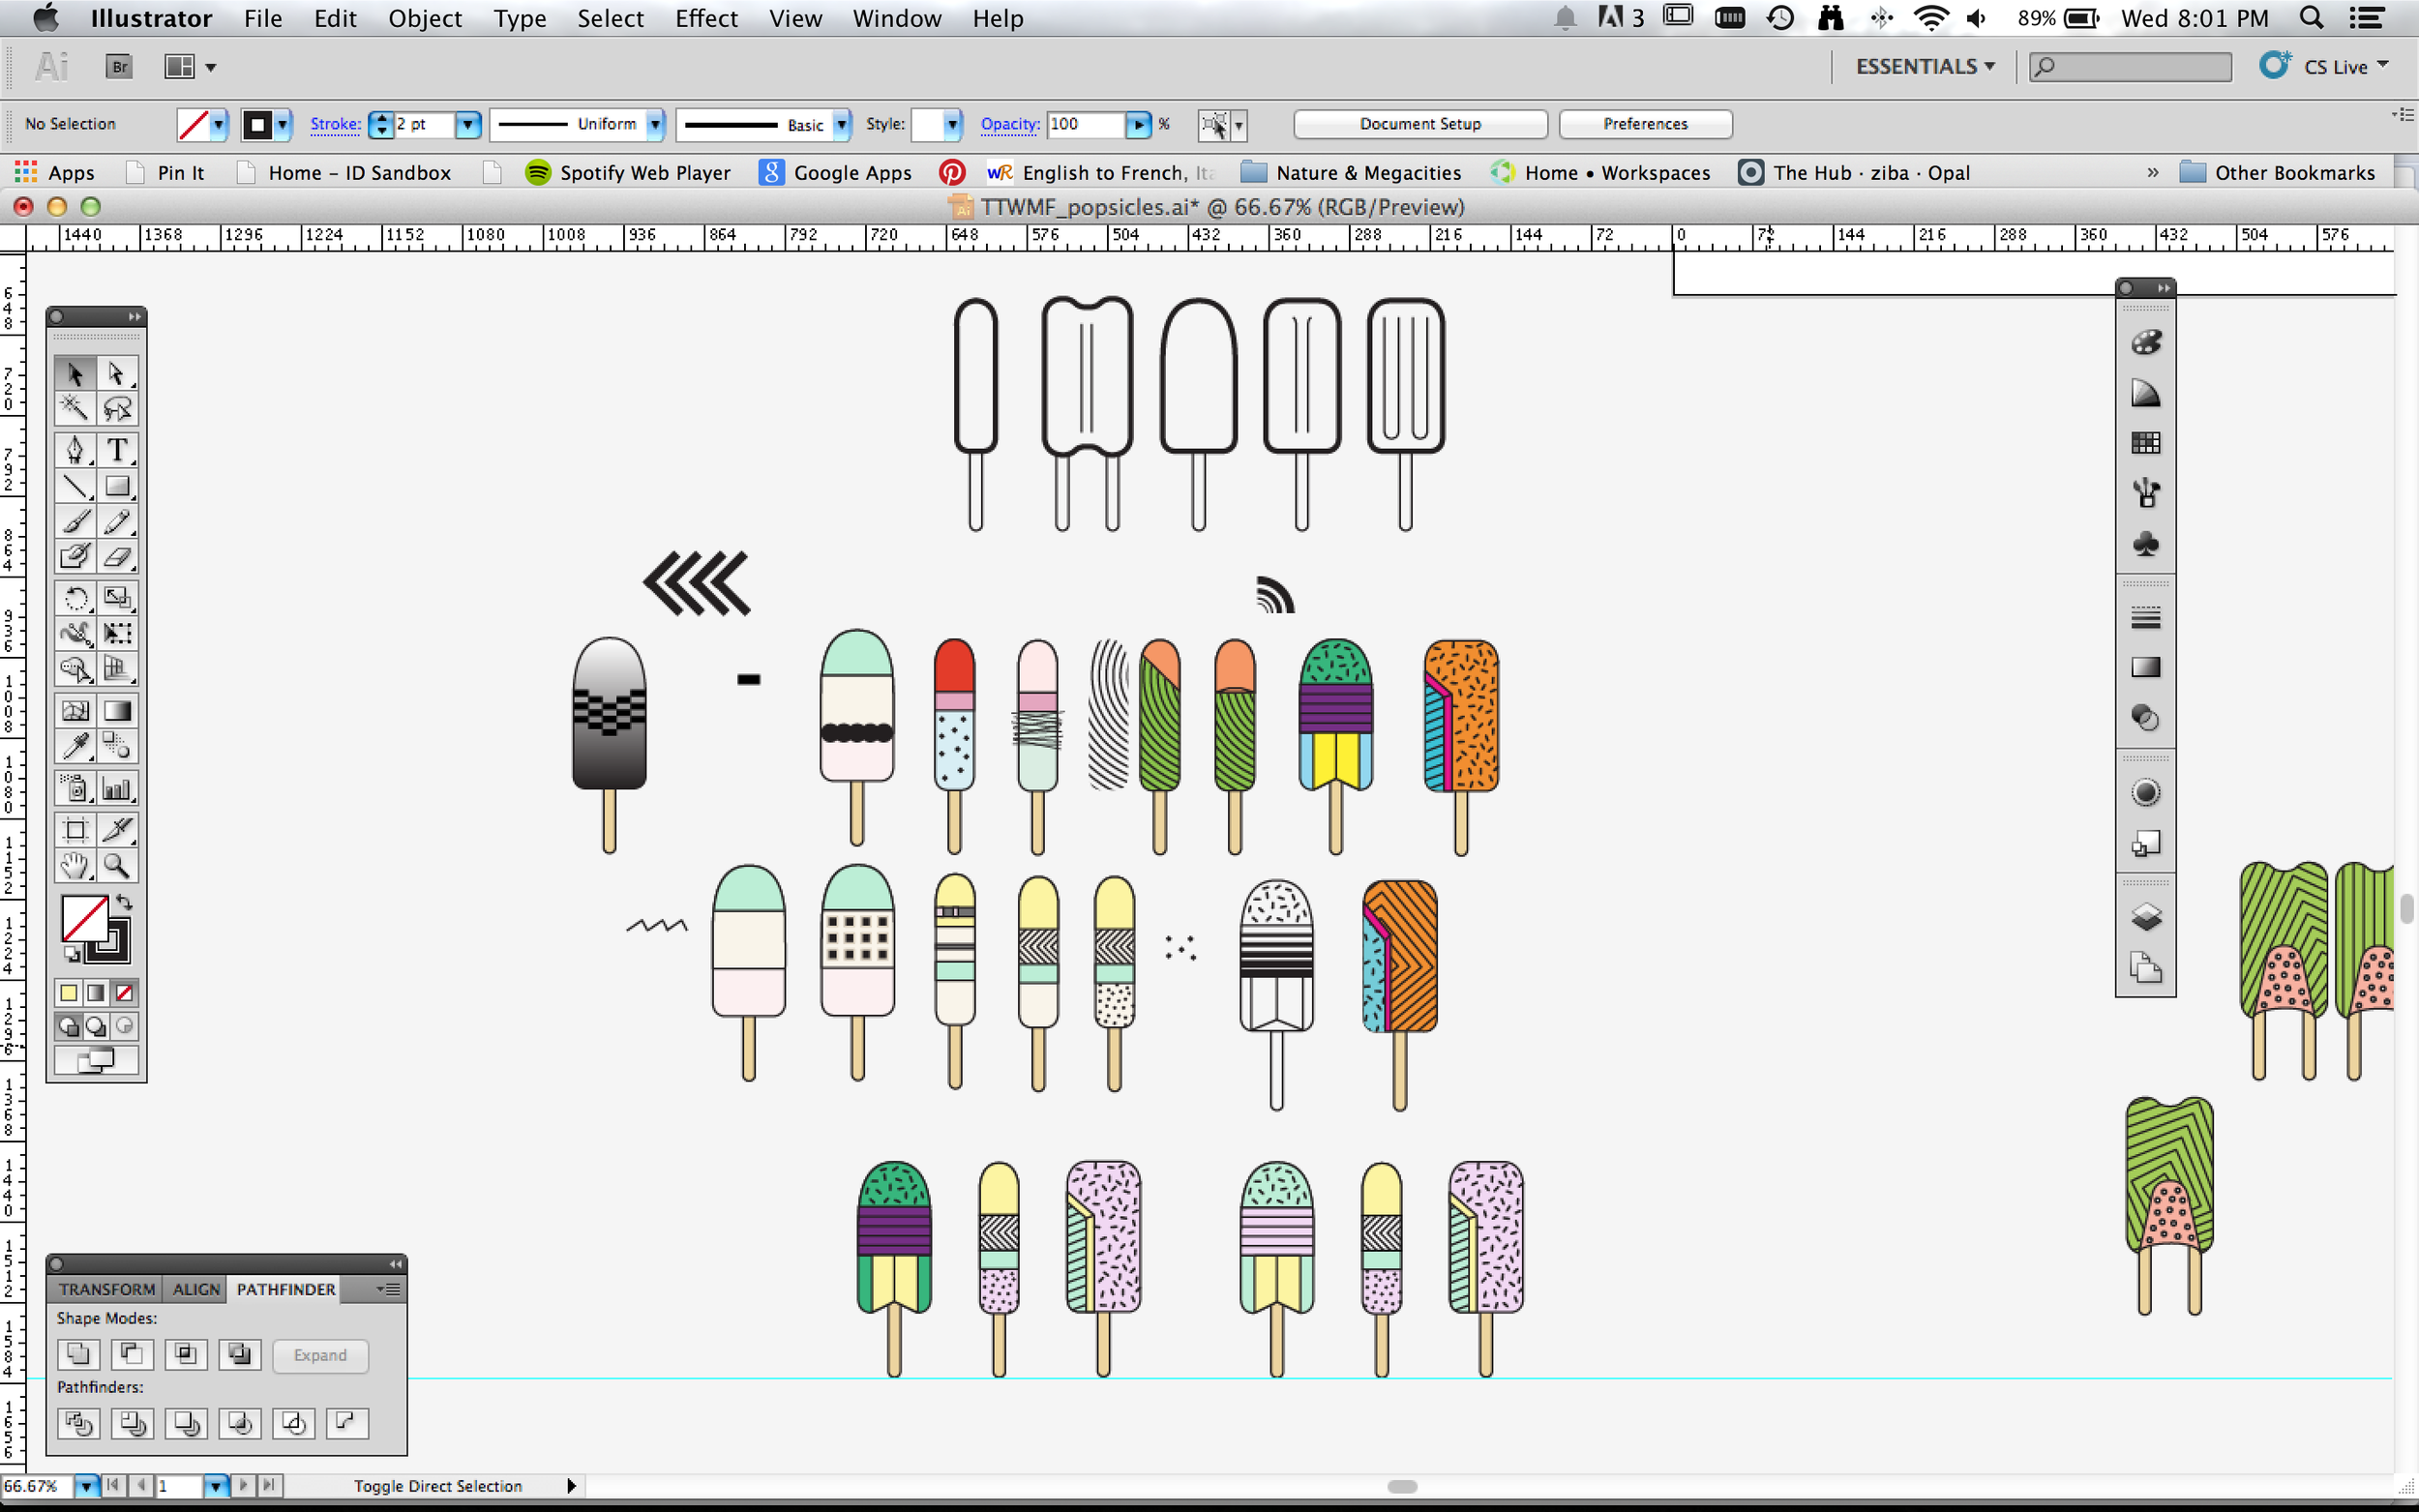Open the ESSENTIALS workspace dropdown
The height and width of the screenshot is (1512, 2419).
coord(1925,66)
